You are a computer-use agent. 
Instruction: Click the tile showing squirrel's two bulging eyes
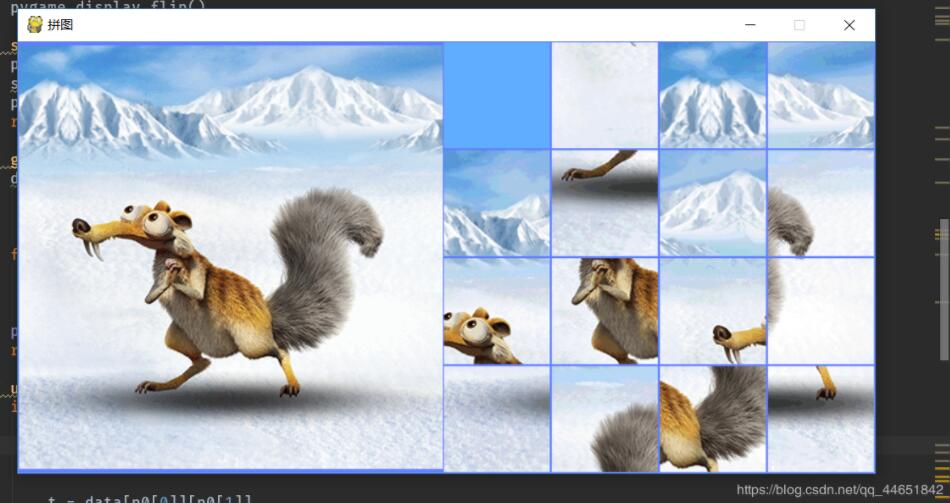click(497, 311)
